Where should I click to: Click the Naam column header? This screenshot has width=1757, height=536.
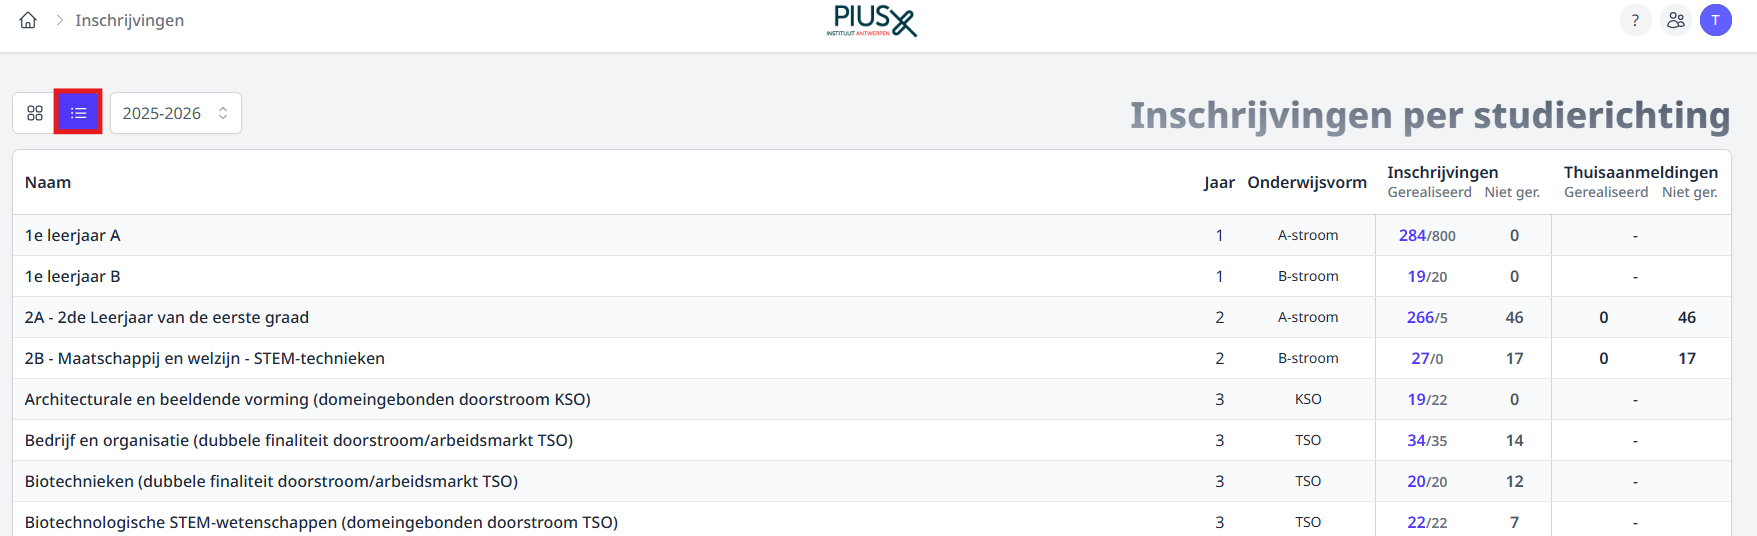48,182
